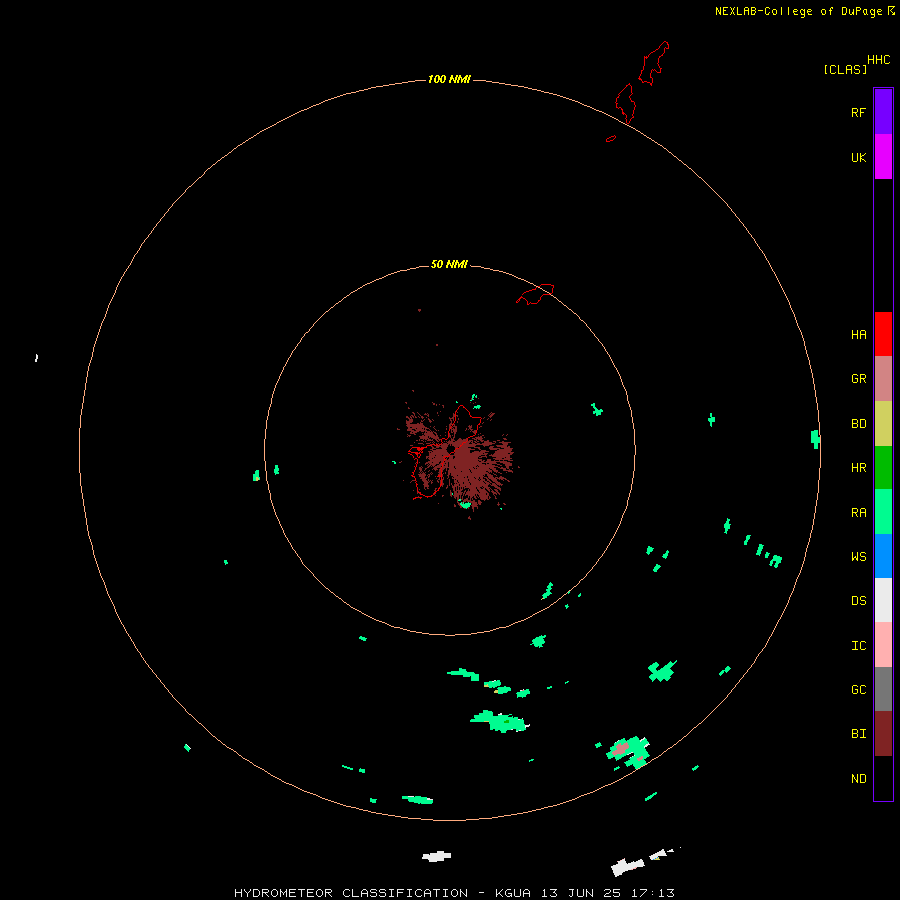Click the HHC product label
The width and height of the screenshot is (900, 900).
coord(878,60)
